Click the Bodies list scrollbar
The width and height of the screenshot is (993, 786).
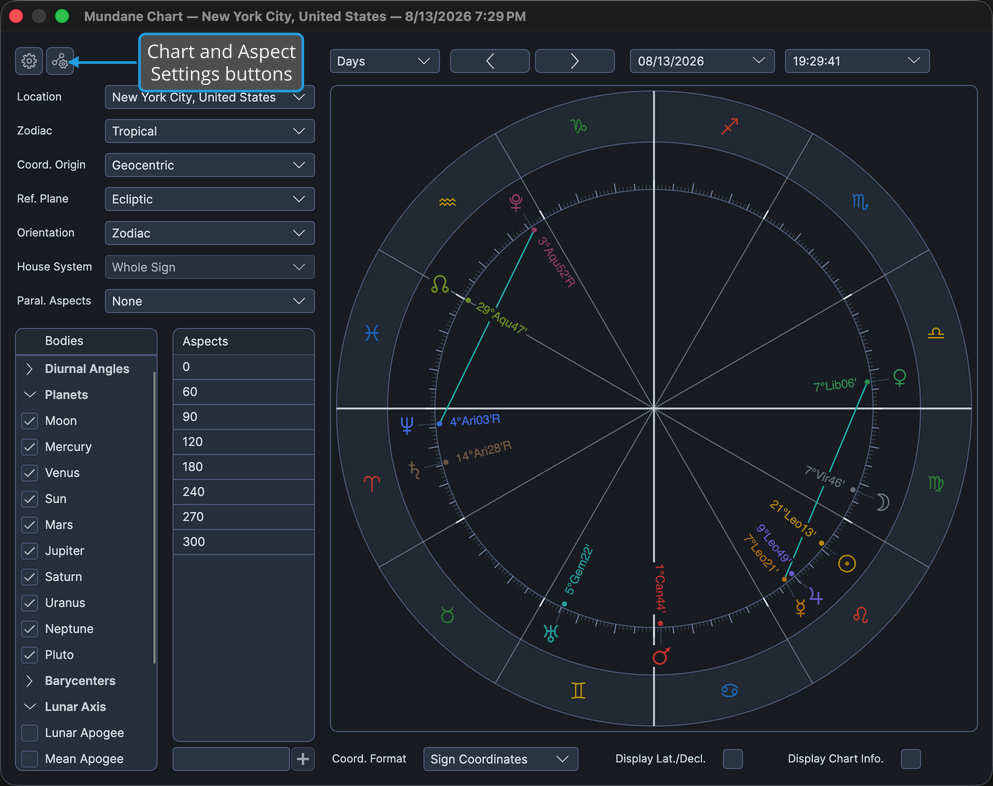[x=154, y=517]
